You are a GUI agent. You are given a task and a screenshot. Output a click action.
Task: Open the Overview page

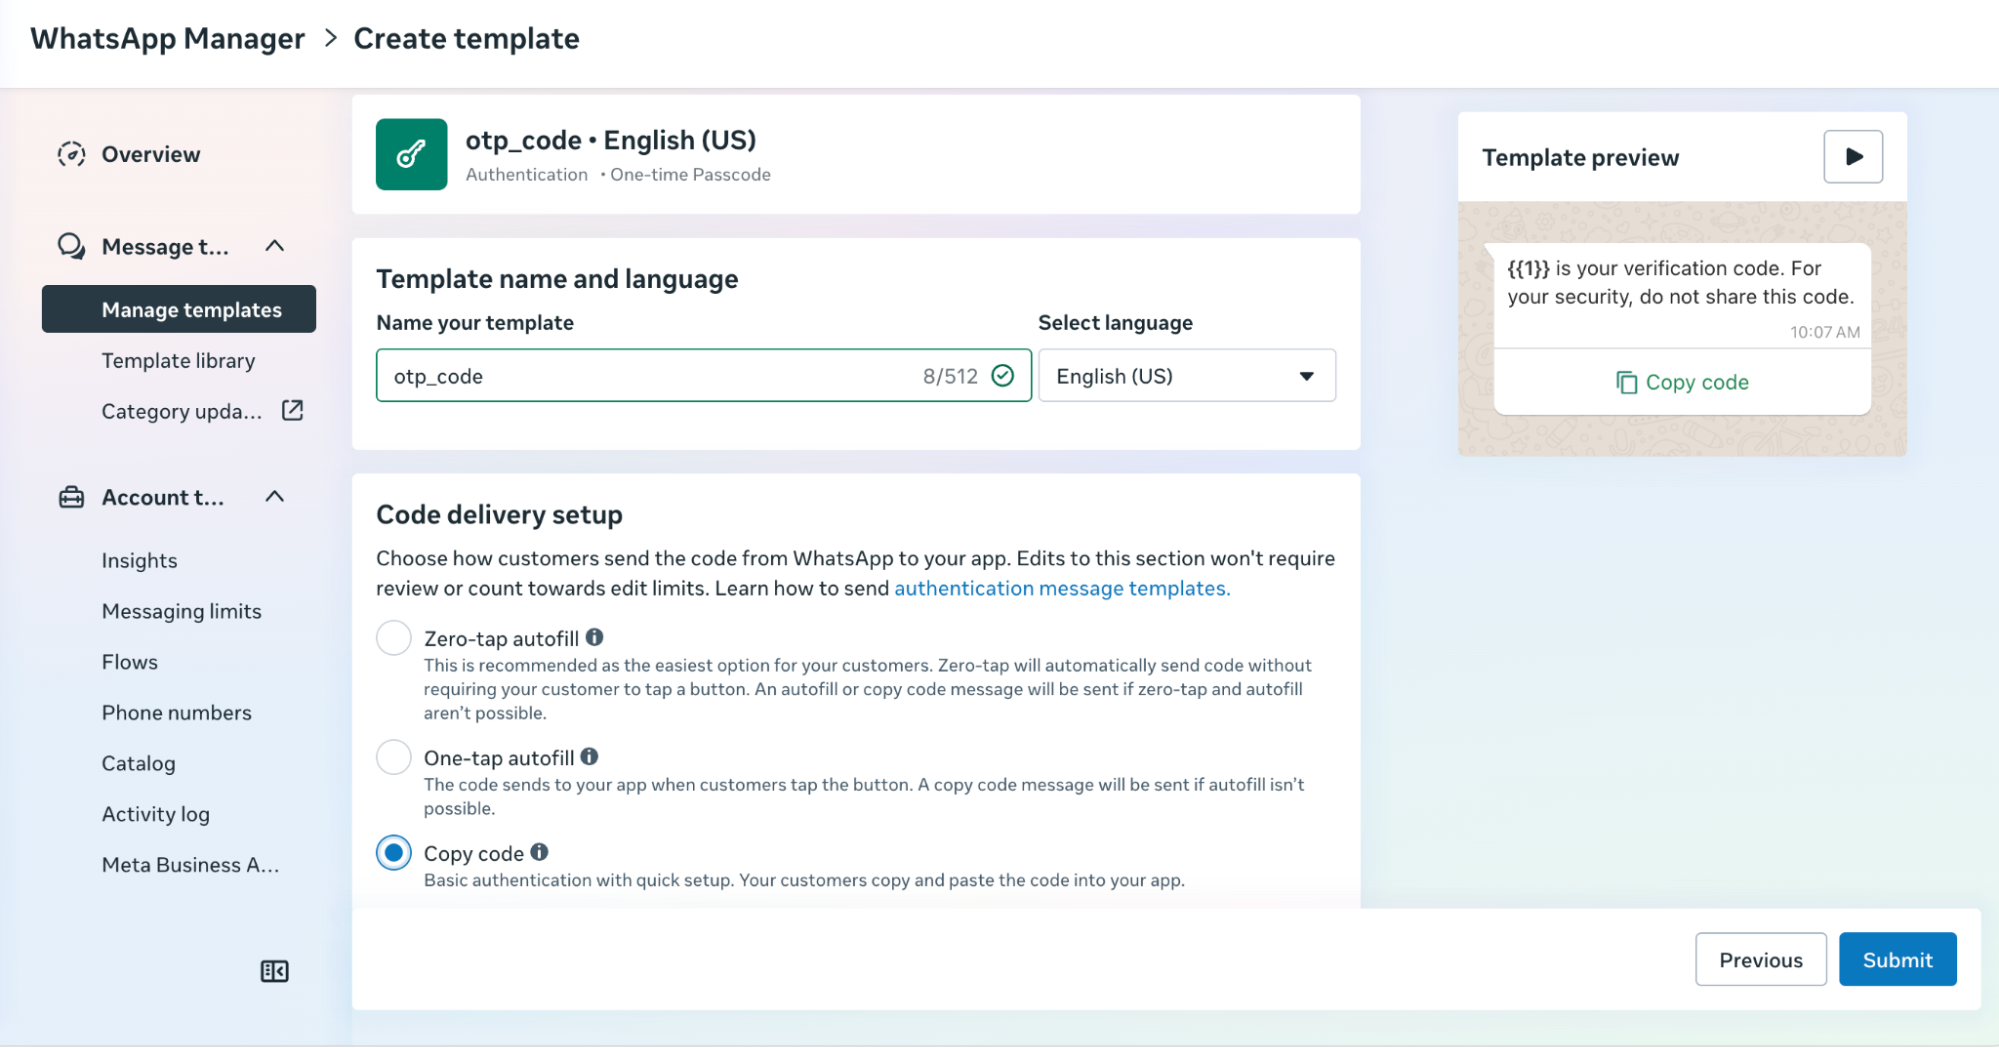[x=151, y=154]
